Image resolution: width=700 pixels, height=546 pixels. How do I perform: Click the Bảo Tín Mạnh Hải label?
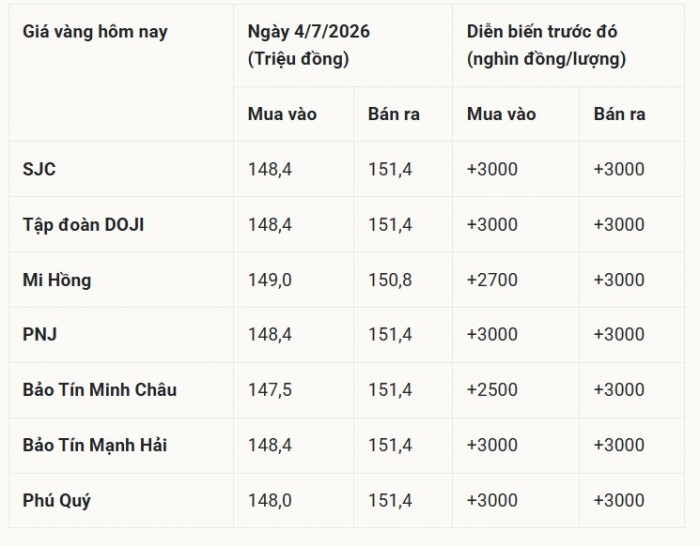pyautogui.click(x=95, y=445)
